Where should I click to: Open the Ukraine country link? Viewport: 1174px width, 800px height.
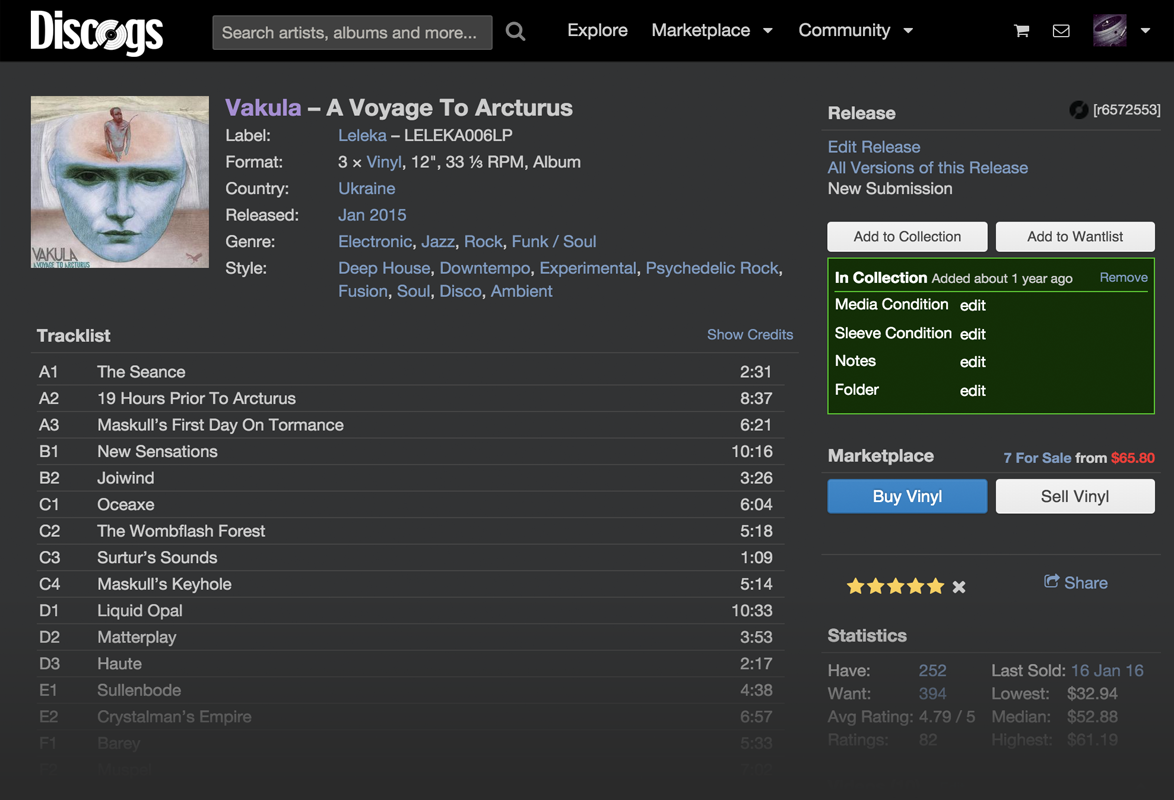click(x=367, y=189)
